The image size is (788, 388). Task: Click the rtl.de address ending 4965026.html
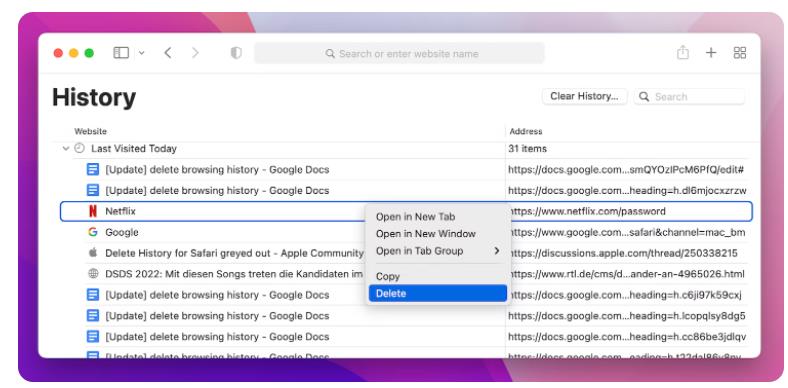(627, 274)
